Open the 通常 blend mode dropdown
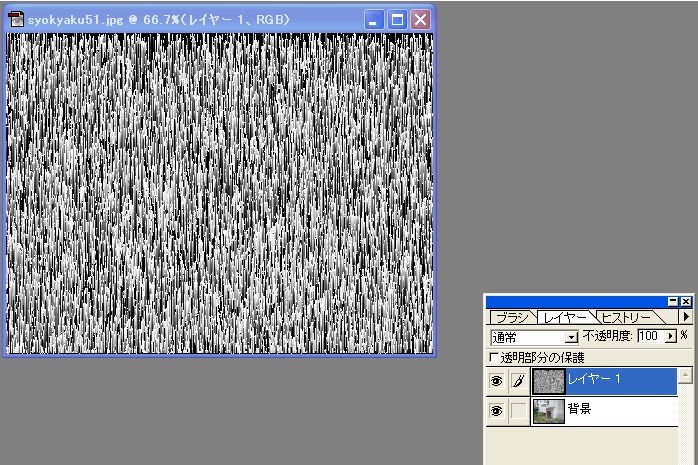This screenshot has height=465, width=698. [x=572, y=338]
